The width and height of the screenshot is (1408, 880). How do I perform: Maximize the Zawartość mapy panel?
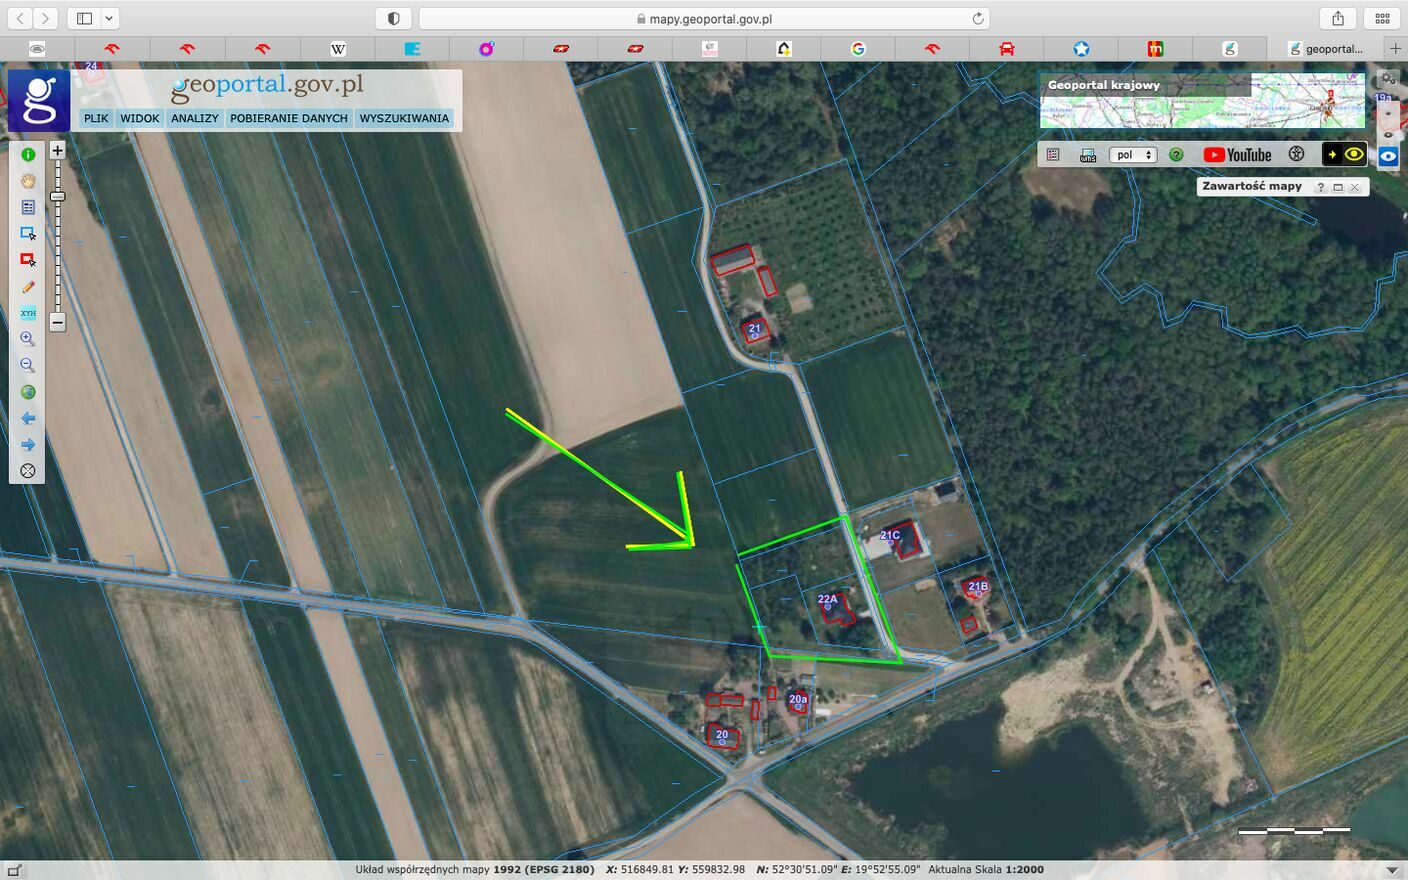click(1338, 187)
